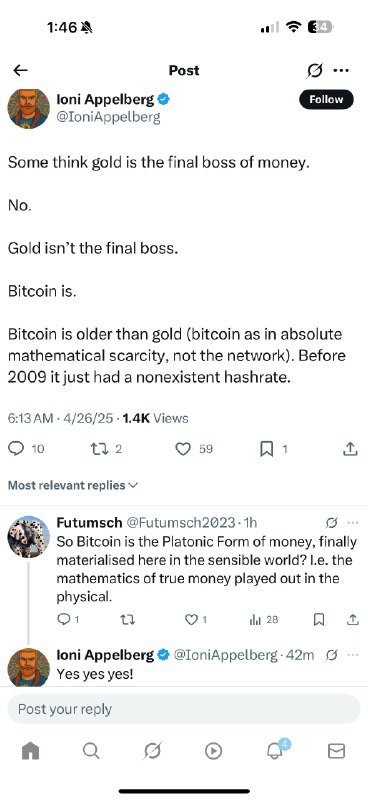Open @IoniAppelberg profile handle
368x800 pixels.
[108, 117]
